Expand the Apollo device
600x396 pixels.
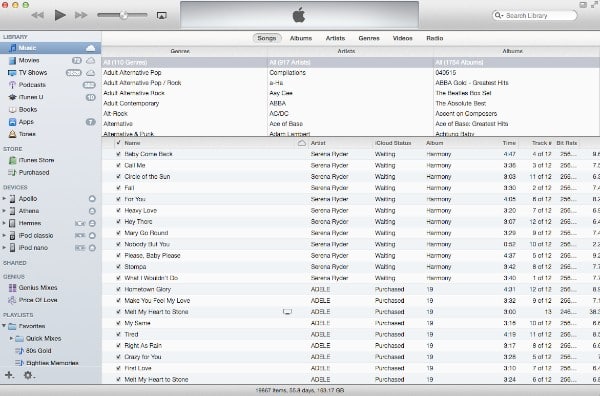coord(4,199)
